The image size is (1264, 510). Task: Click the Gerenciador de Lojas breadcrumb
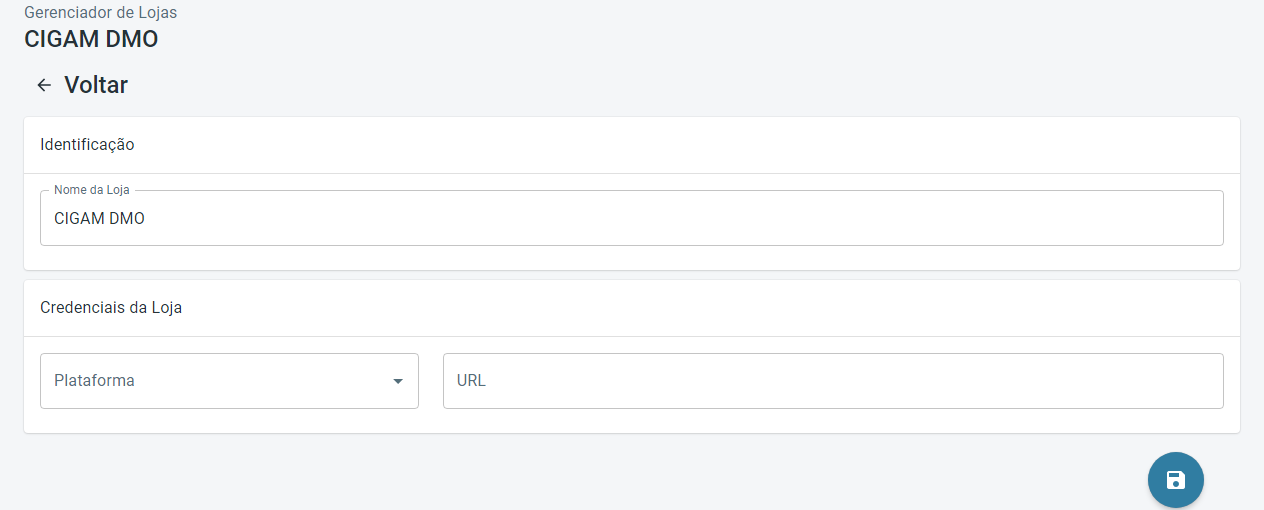pyautogui.click(x=100, y=13)
